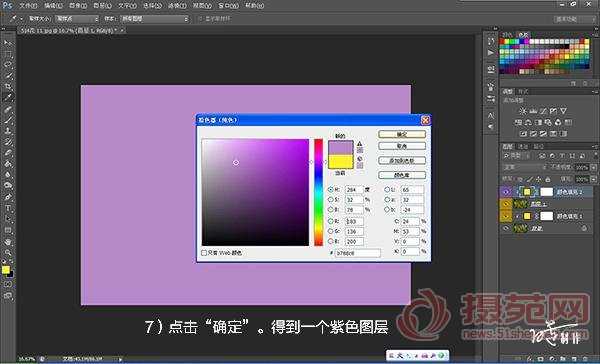Select the Horizontal Type tool
The image size is (600, 364).
pos(8,208)
